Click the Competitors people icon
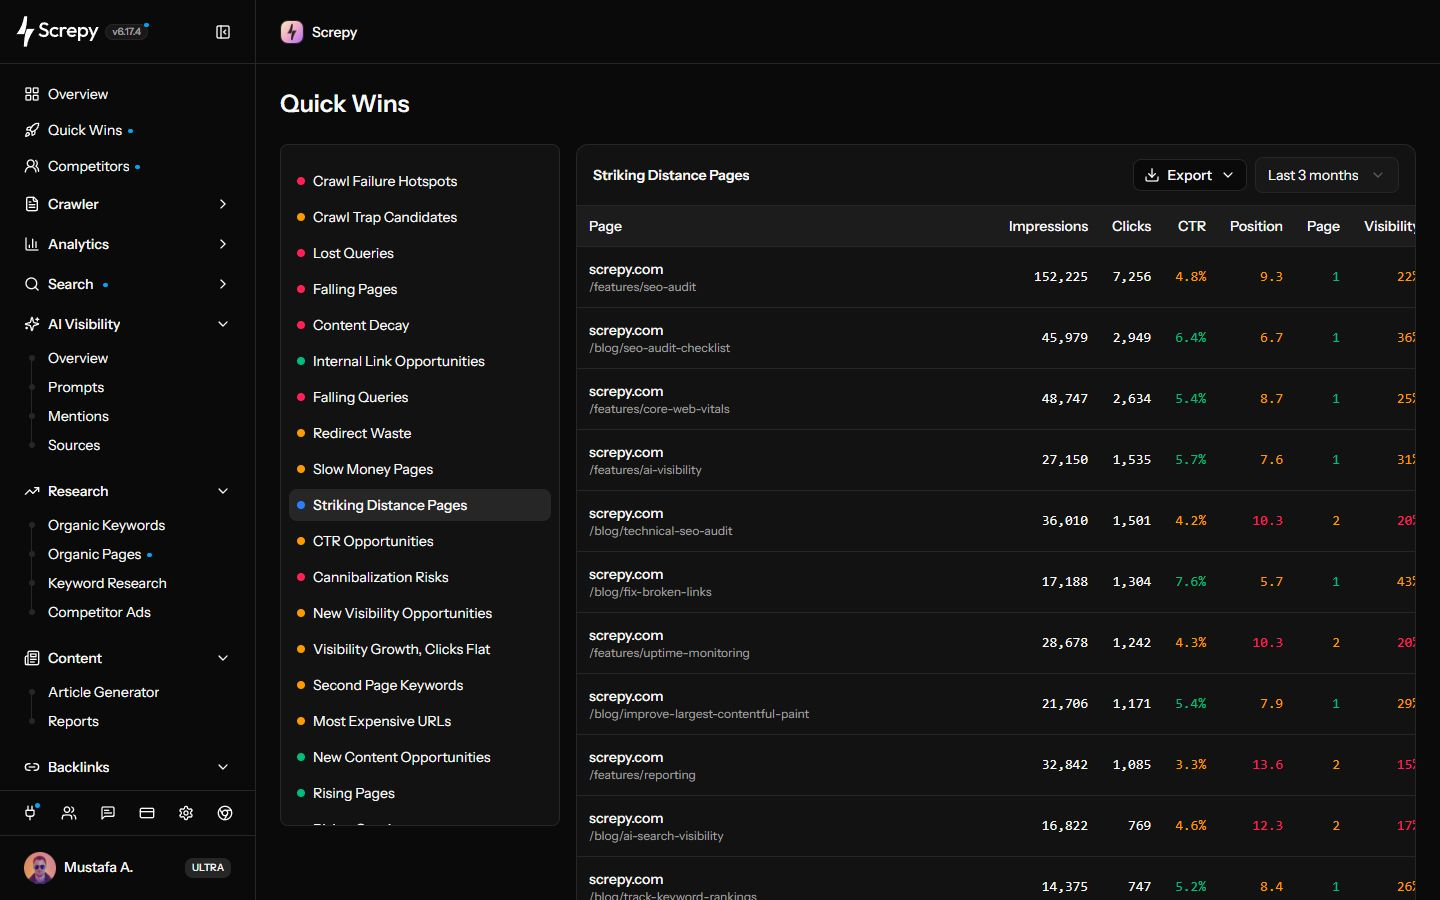This screenshot has width=1440, height=900. [x=32, y=166]
